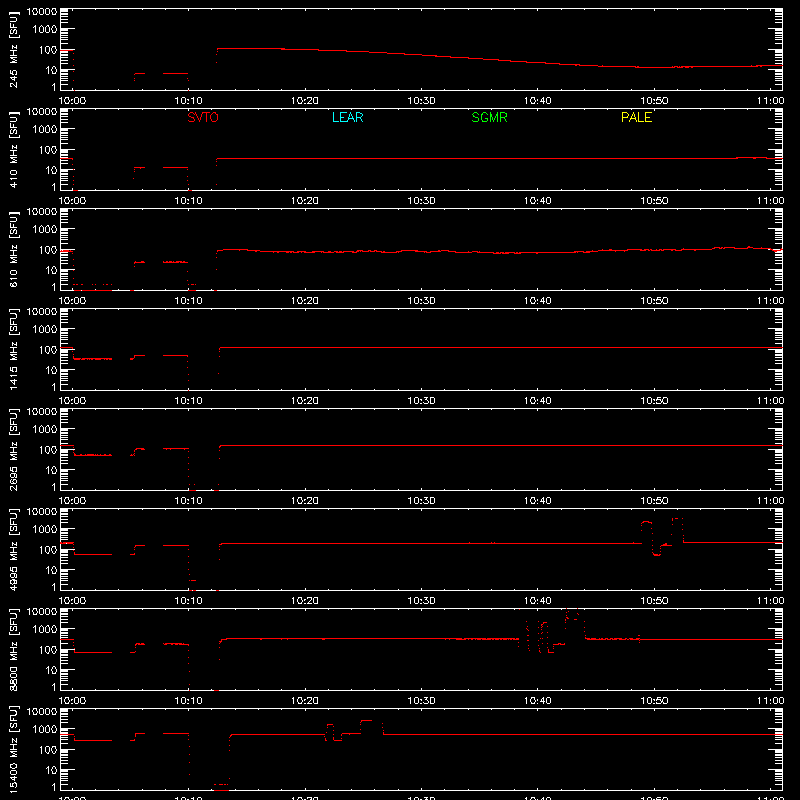Click 10:50 tick below the 610 MHz panel
Viewport: 800px width, 800px height.
point(654,301)
